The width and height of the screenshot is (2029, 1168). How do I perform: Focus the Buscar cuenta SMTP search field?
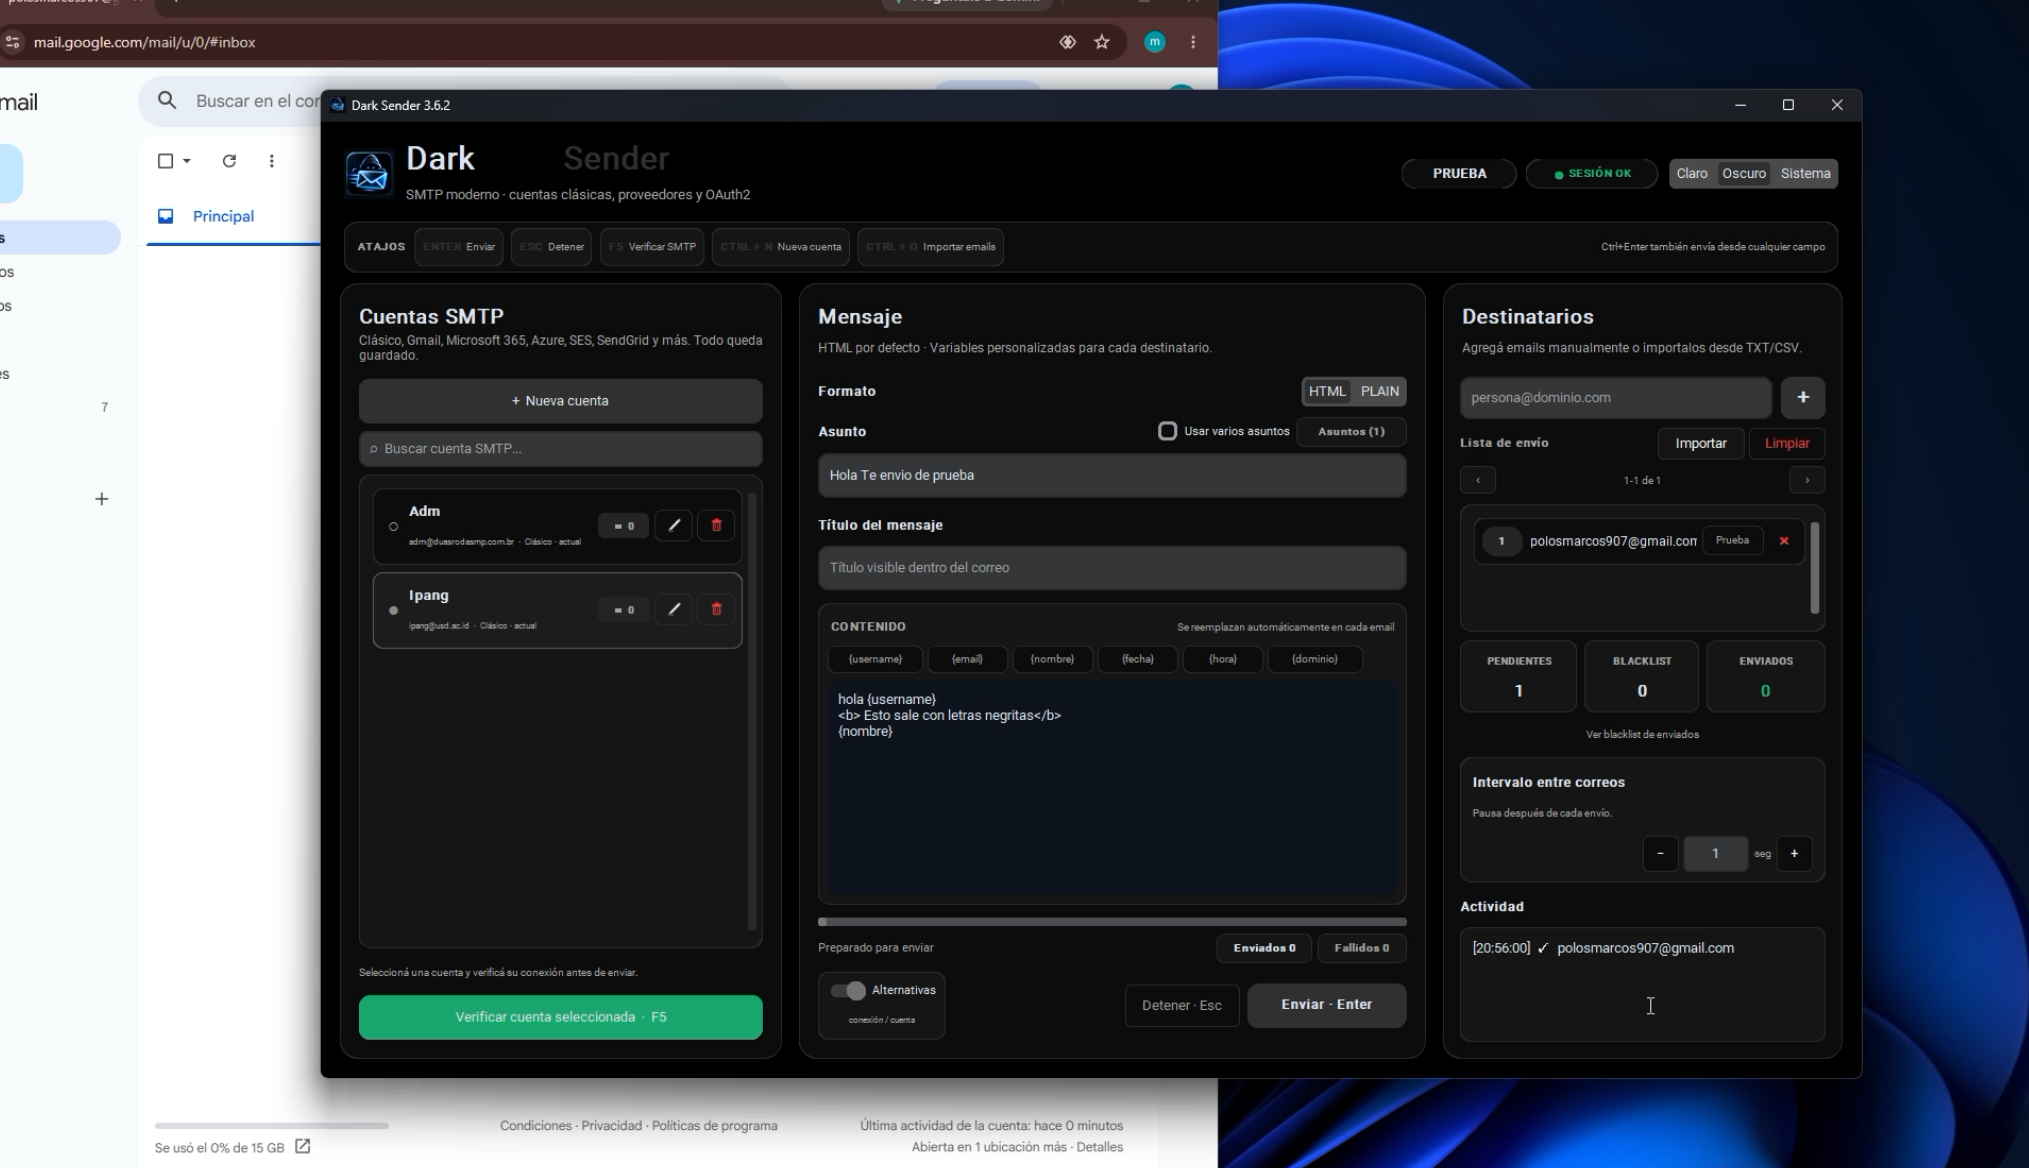coord(560,448)
